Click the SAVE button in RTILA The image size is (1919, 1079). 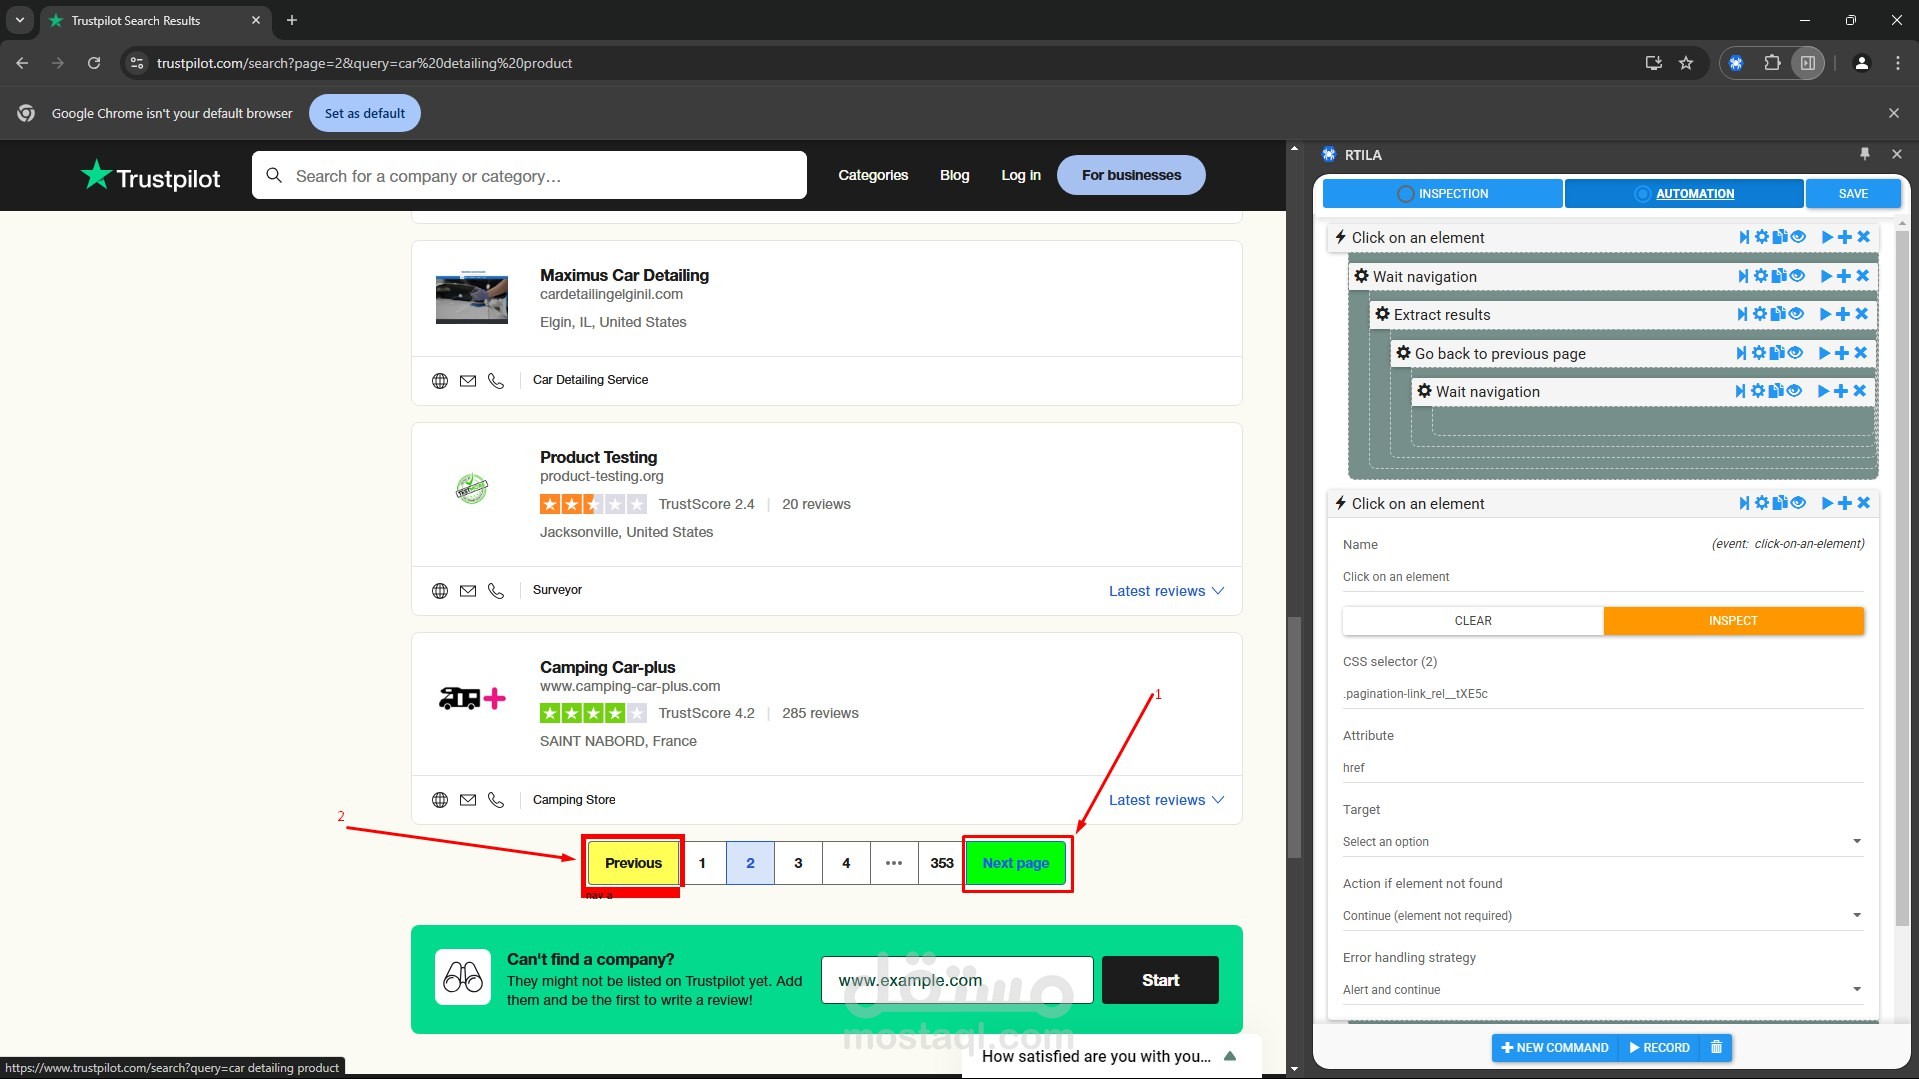pyautogui.click(x=1853, y=194)
